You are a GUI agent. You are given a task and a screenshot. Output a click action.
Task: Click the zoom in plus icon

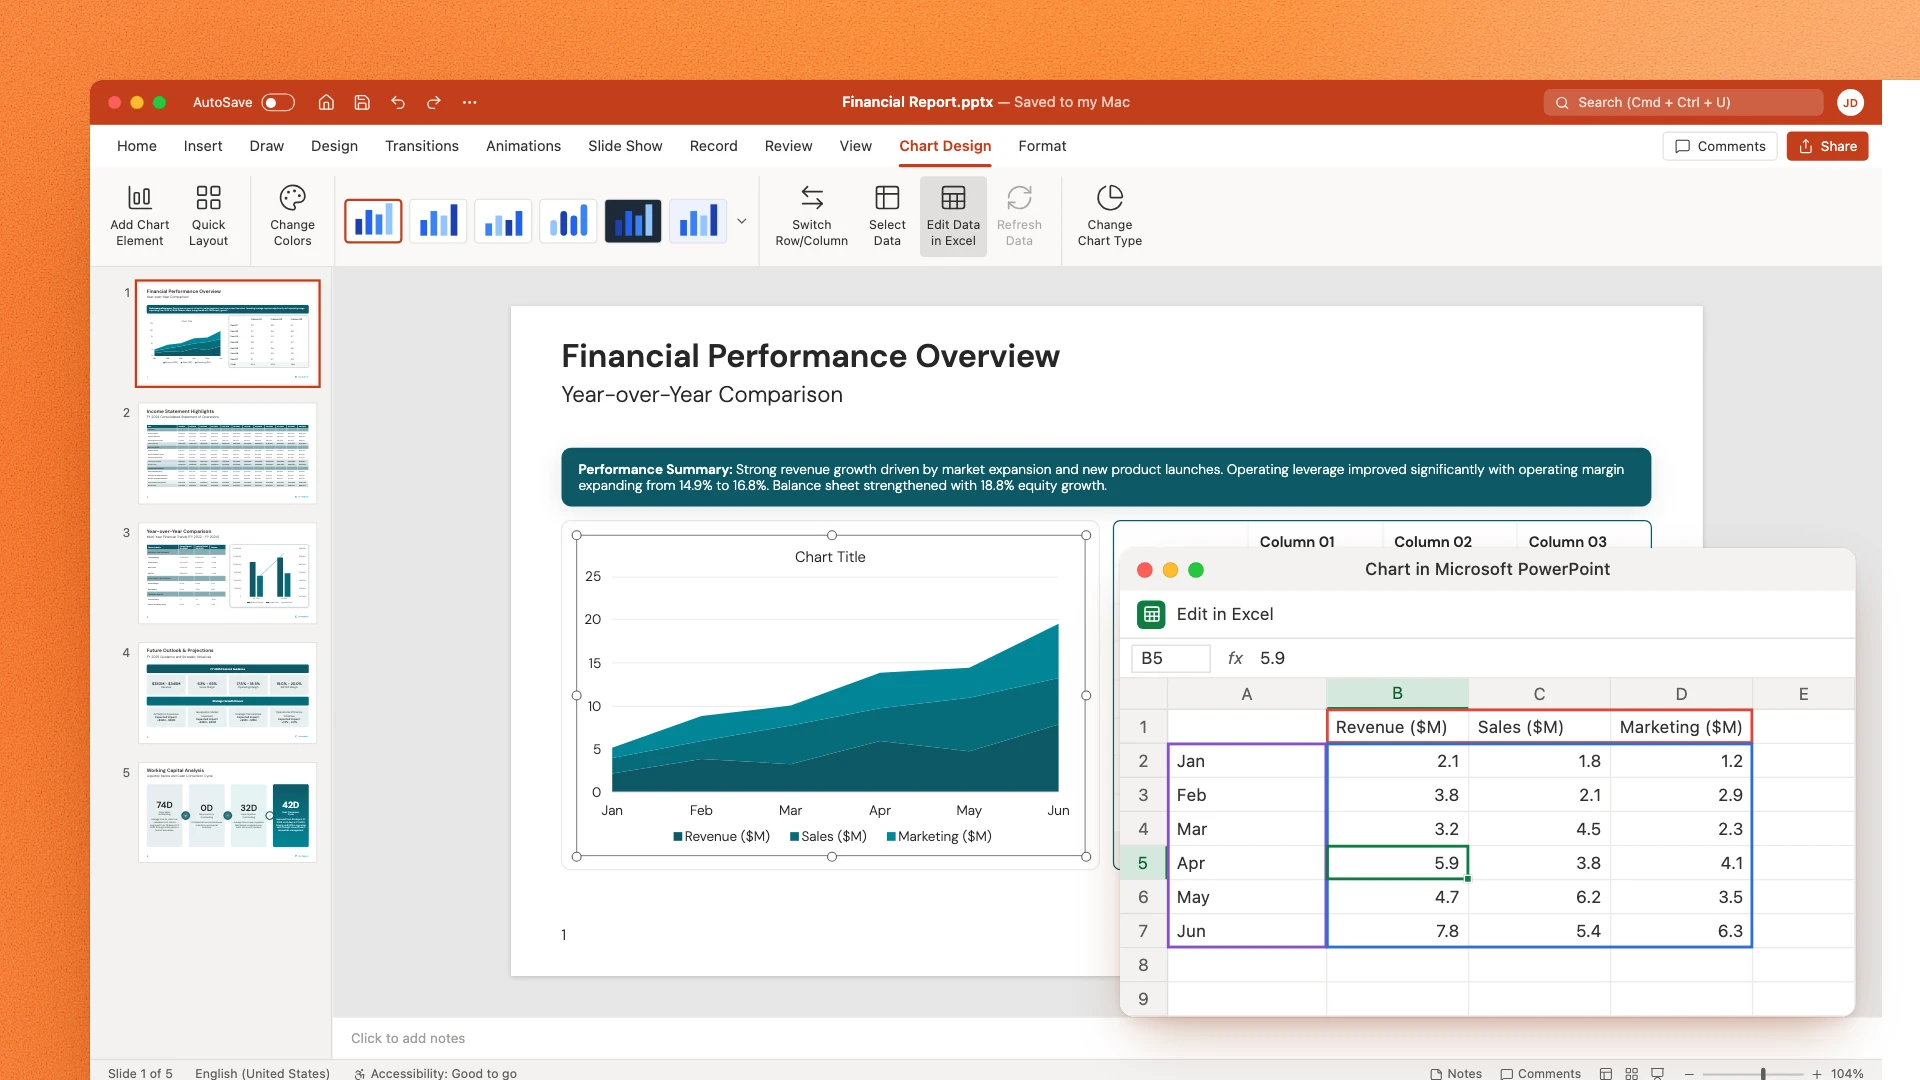(x=1817, y=1073)
